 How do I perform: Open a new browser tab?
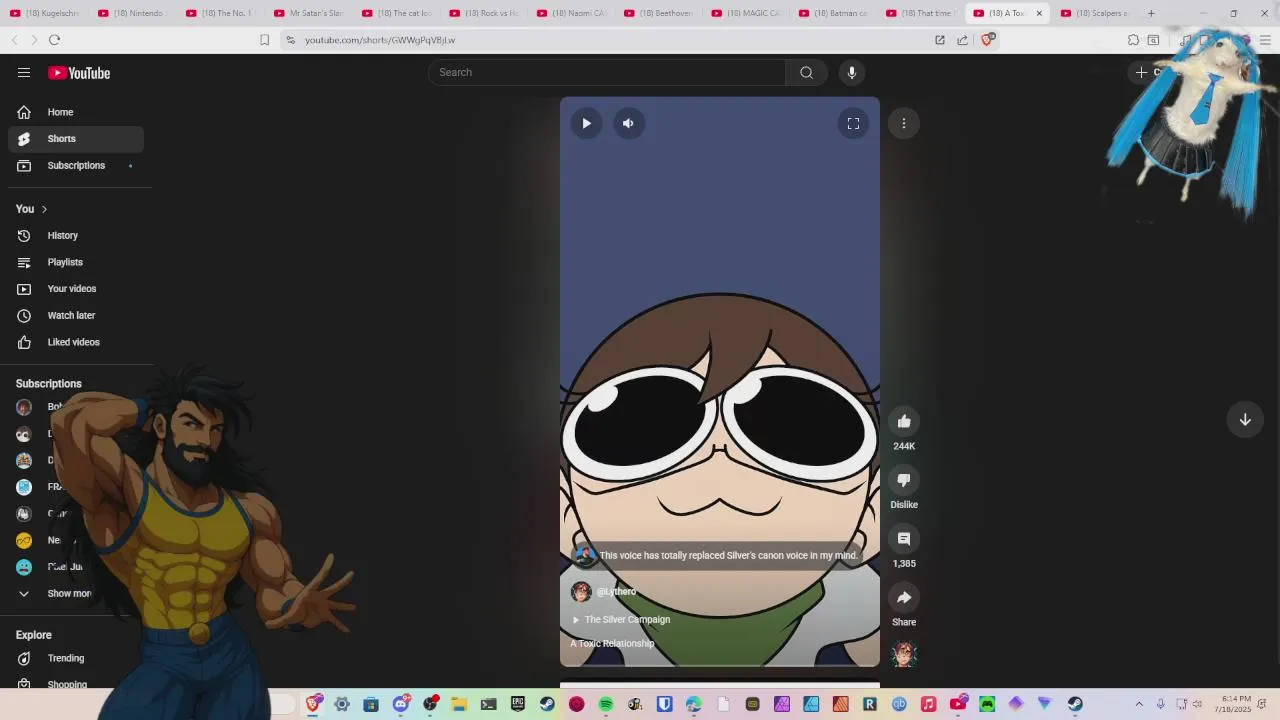(1151, 13)
